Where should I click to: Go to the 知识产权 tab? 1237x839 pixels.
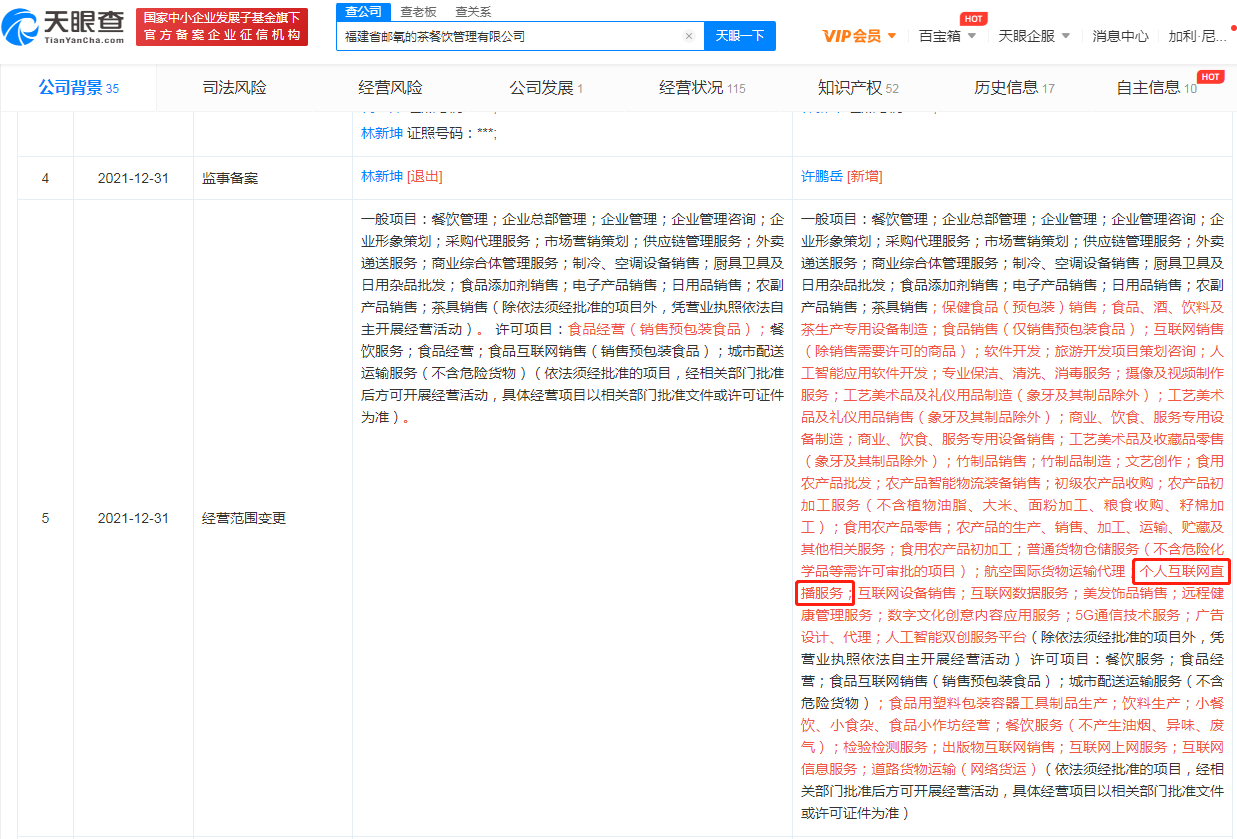point(858,88)
